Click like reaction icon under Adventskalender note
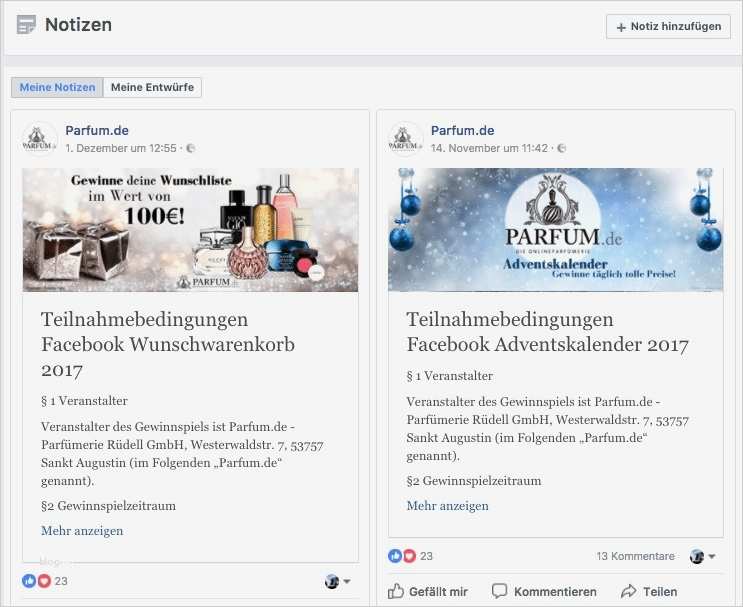 (395, 556)
